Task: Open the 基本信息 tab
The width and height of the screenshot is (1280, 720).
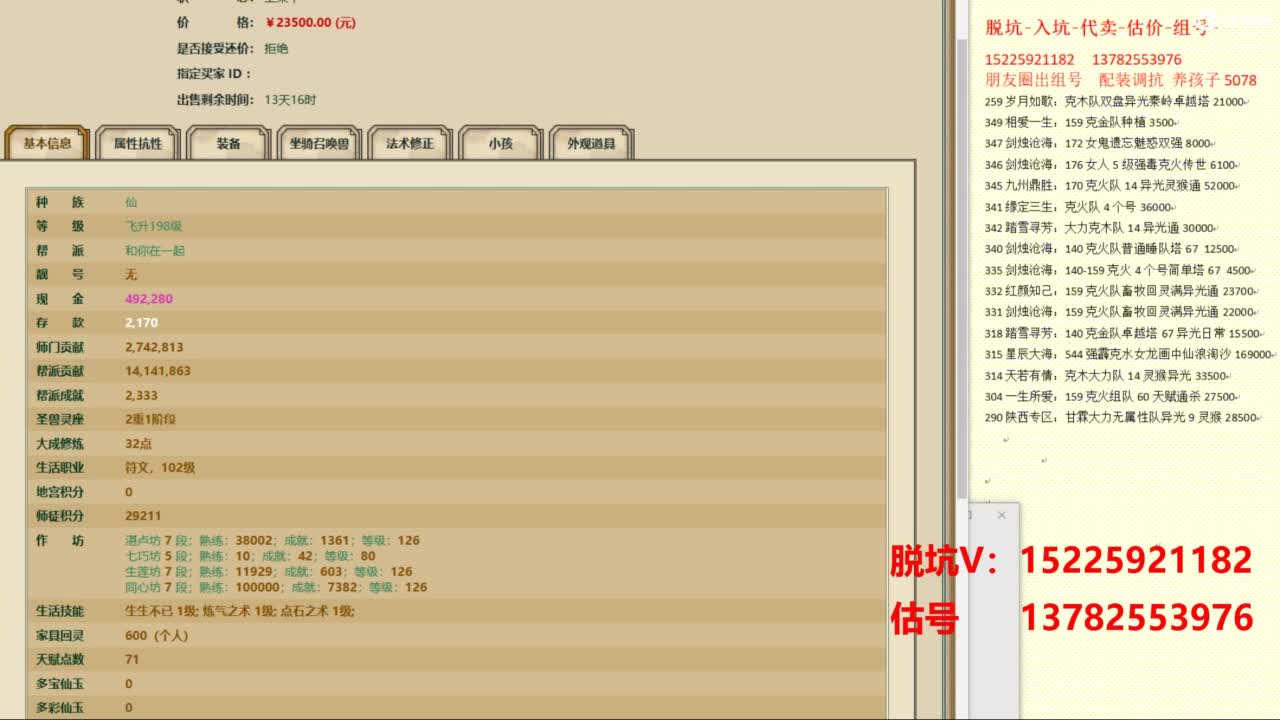Action: tap(47, 143)
